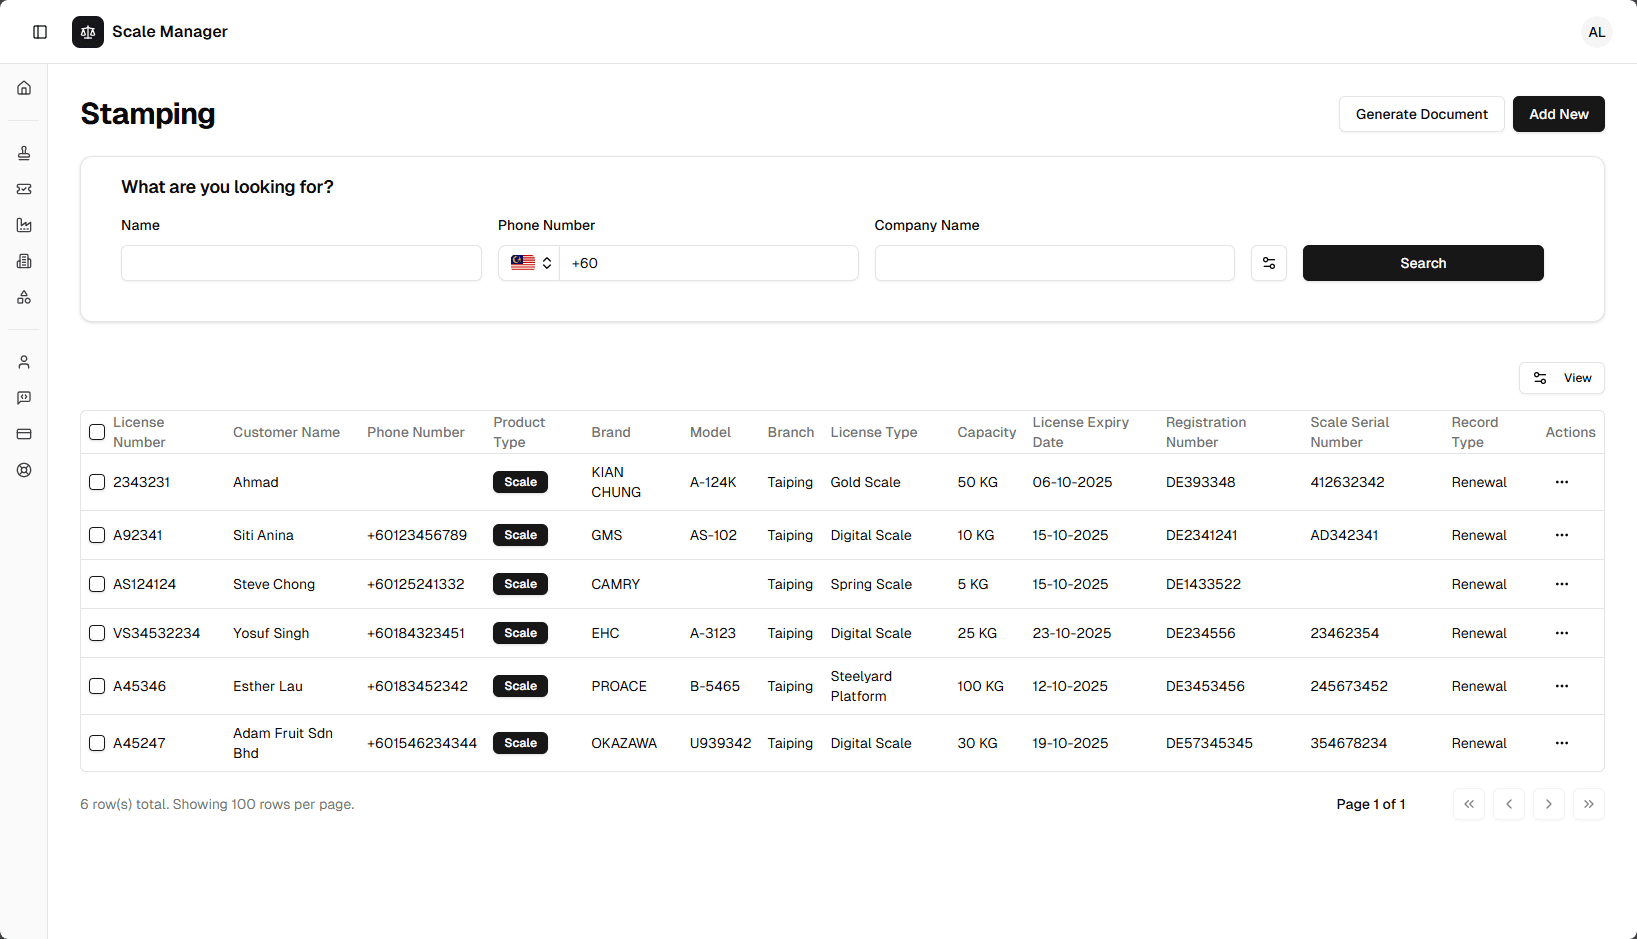Image resolution: width=1637 pixels, height=939 pixels.
Task: Click the help lifebuoy icon in the sidebar
Action: [x=24, y=470]
